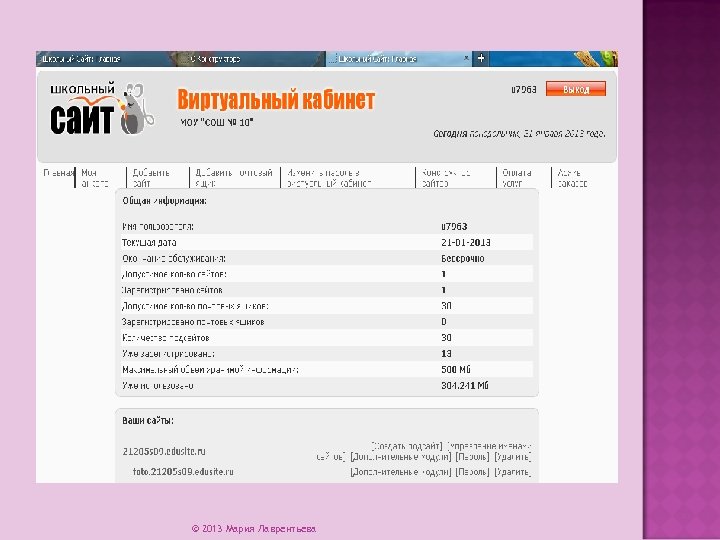Viewport: 720px width, 540px height.
Task: Click Удалить link for foto.21205s09.edusite.ru
Action: 513,472
